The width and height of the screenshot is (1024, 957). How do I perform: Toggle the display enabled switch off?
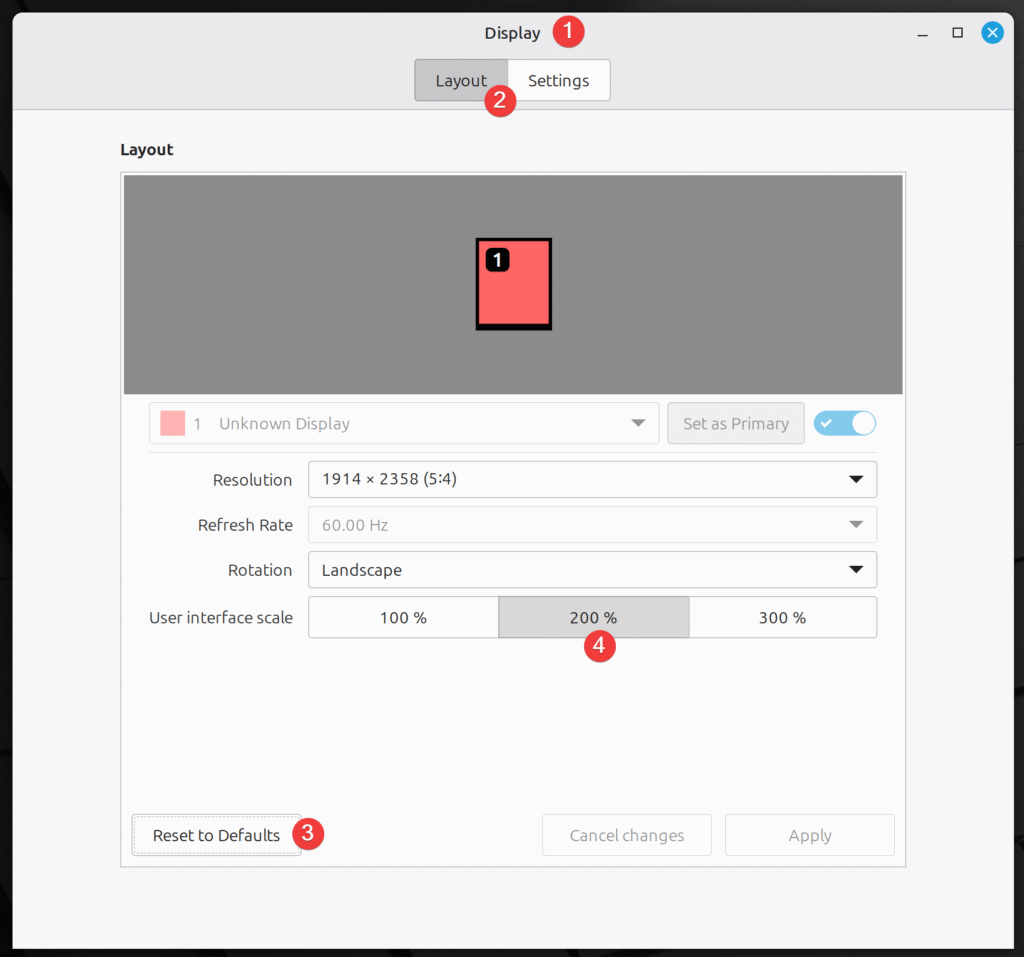(x=845, y=423)
